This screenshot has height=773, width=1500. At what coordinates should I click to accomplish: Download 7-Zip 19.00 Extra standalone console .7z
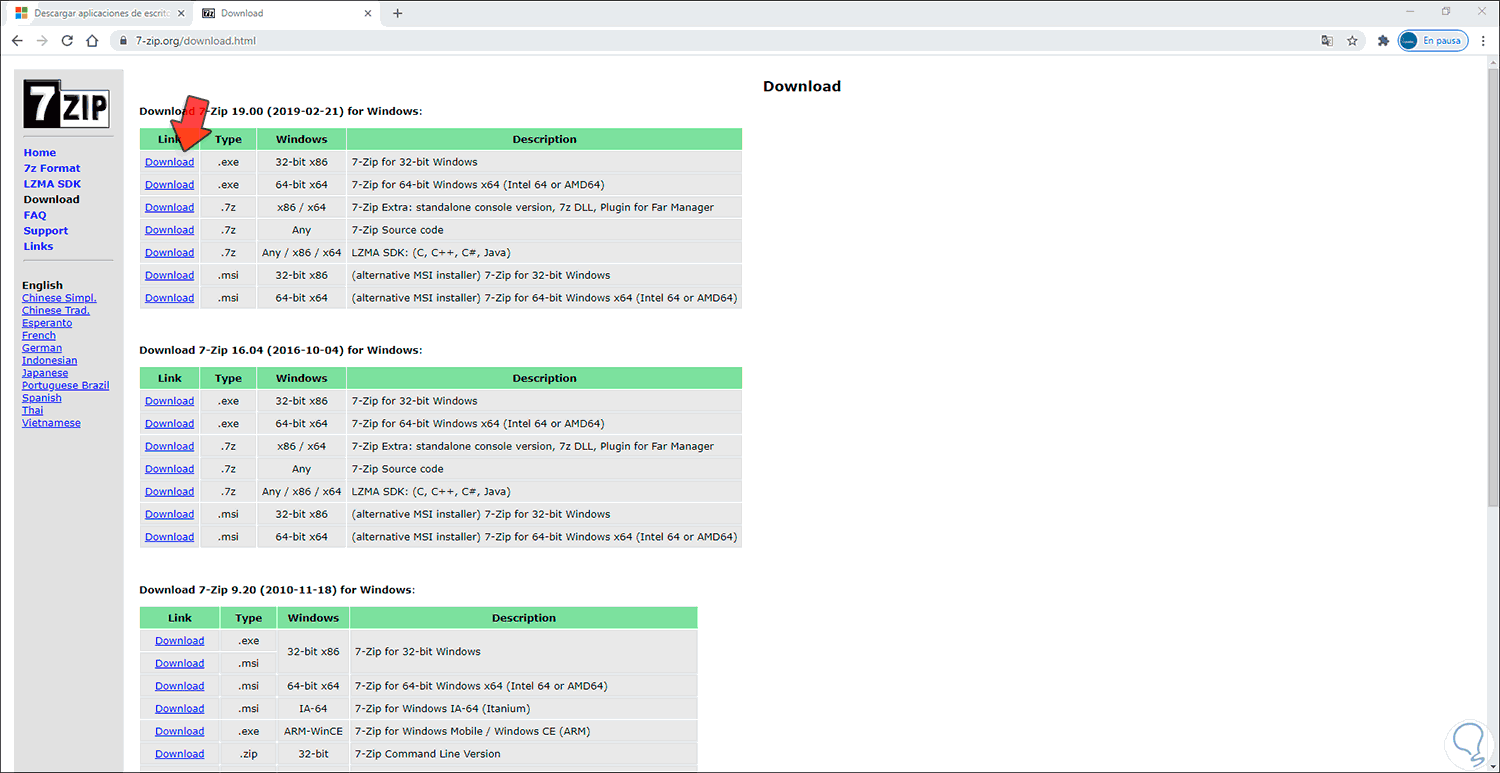[x=169, y=208]
